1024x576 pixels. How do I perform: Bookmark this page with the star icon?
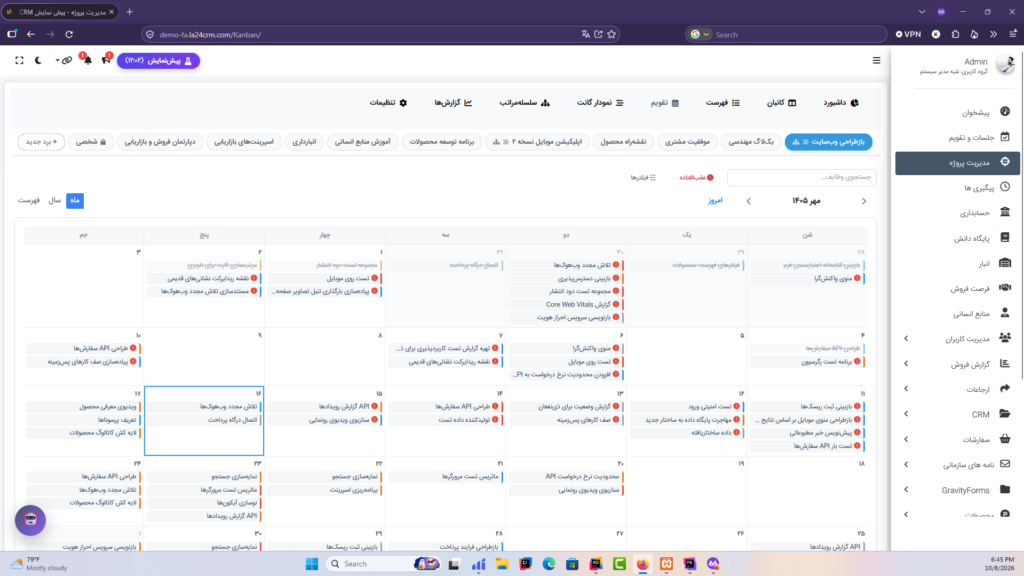[611, 35]
